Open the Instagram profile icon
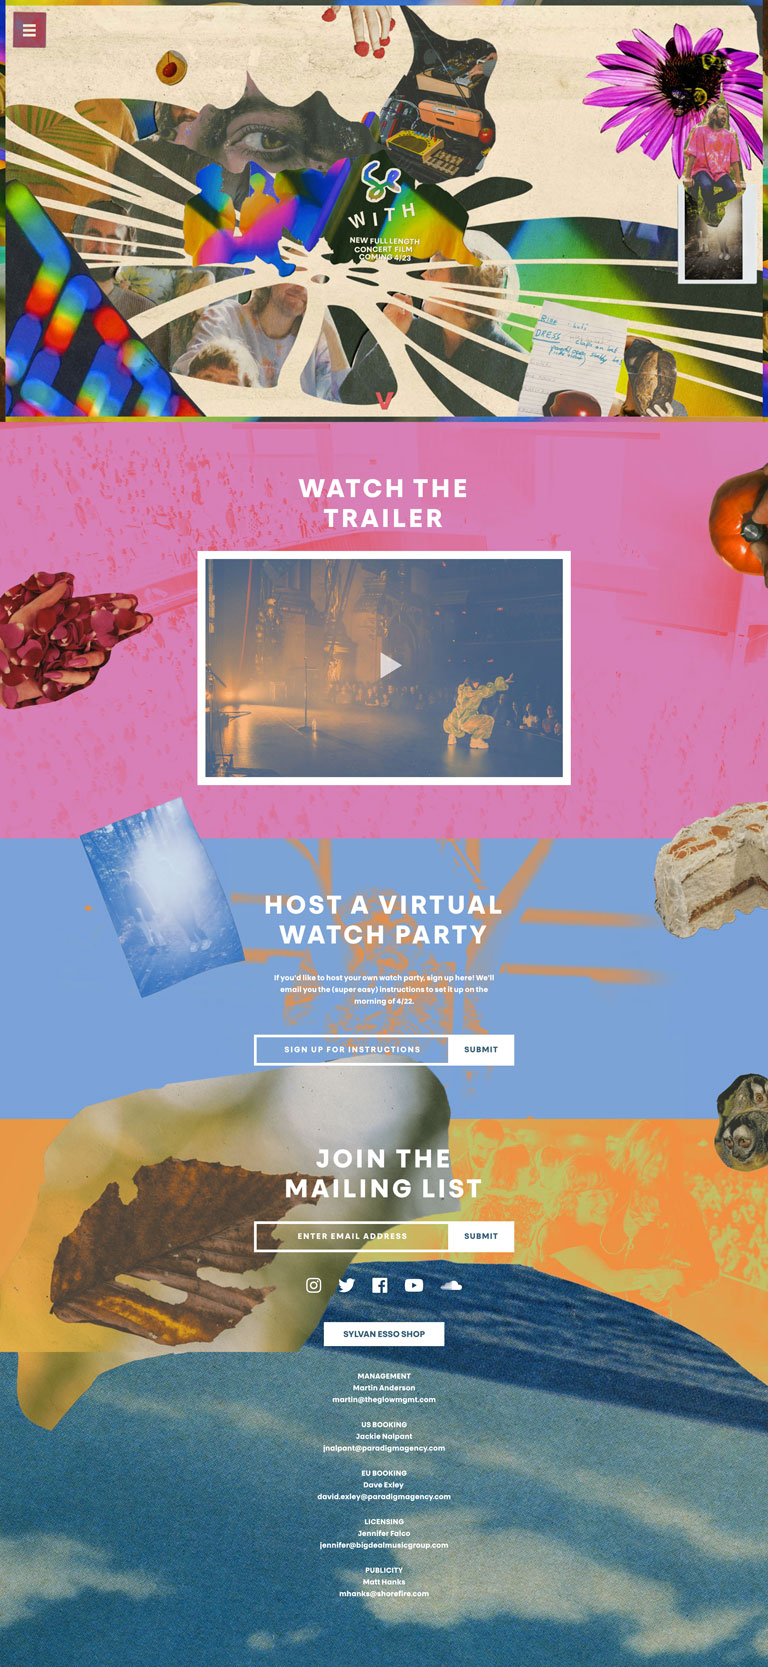The height and width of the screenshot is (1667, 768). [313, 1285]
